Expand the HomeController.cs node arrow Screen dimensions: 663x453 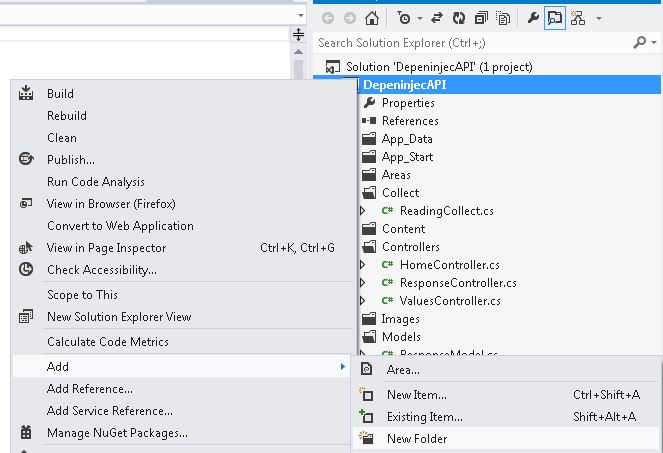(x=363, y=265)
